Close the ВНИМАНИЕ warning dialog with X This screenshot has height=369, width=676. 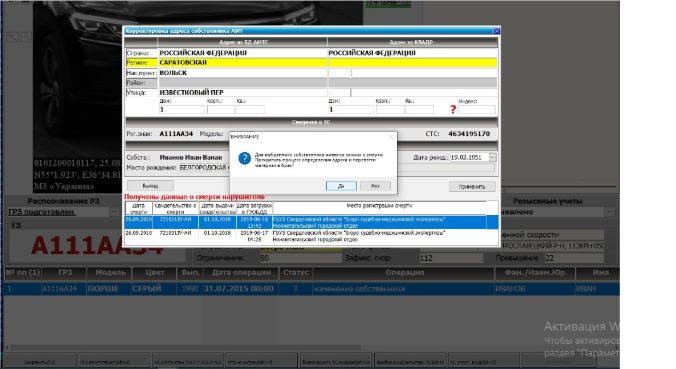click(391, 137)
